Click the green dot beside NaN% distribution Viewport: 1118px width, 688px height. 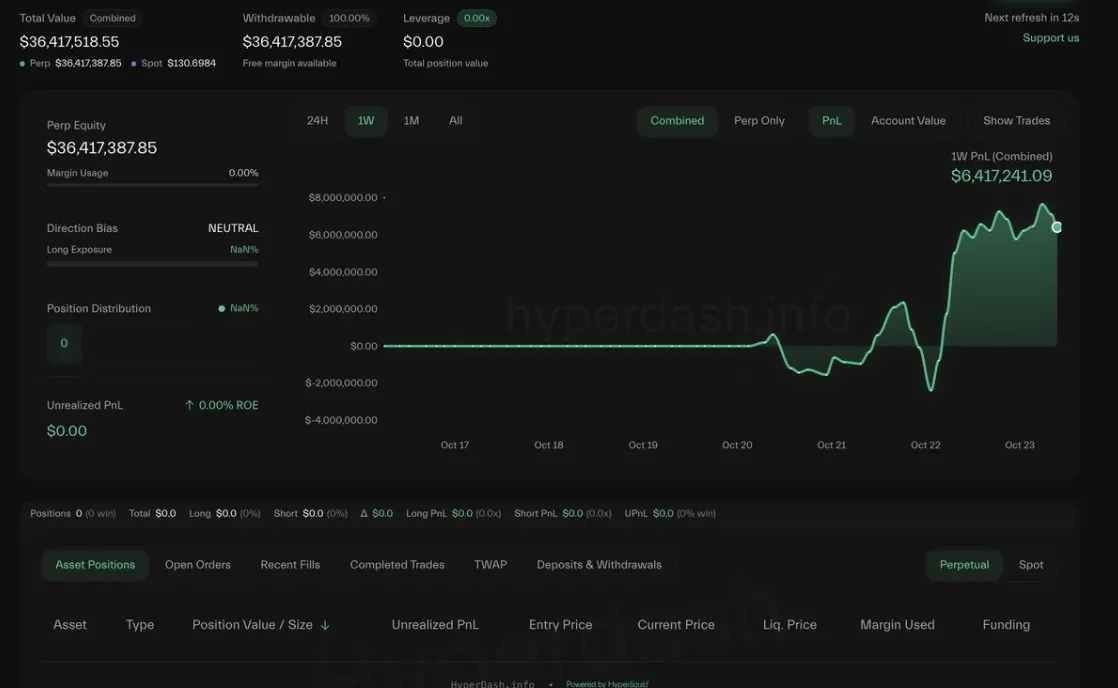point(221,307)
